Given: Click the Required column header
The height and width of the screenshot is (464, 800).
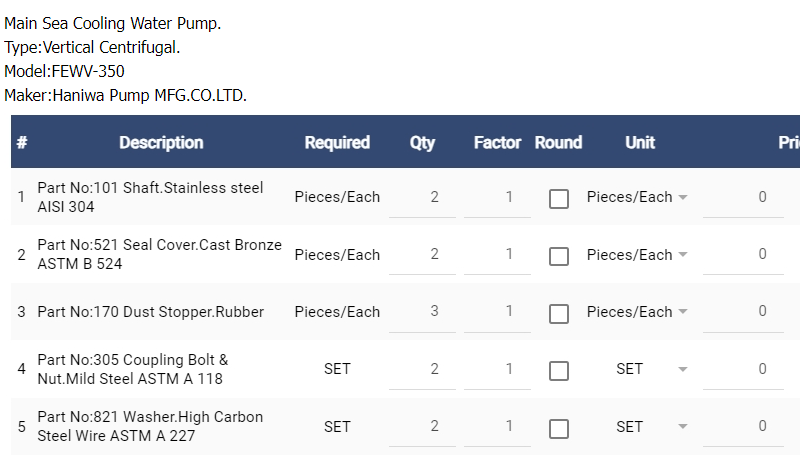Looking at the screenshot, I should 337,143.
